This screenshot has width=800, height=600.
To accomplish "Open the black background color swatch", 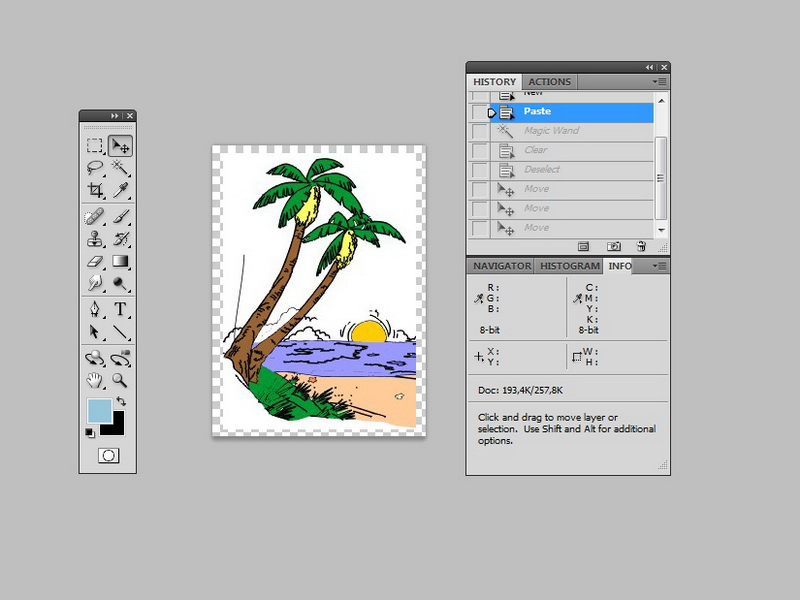I will (118, 429).
